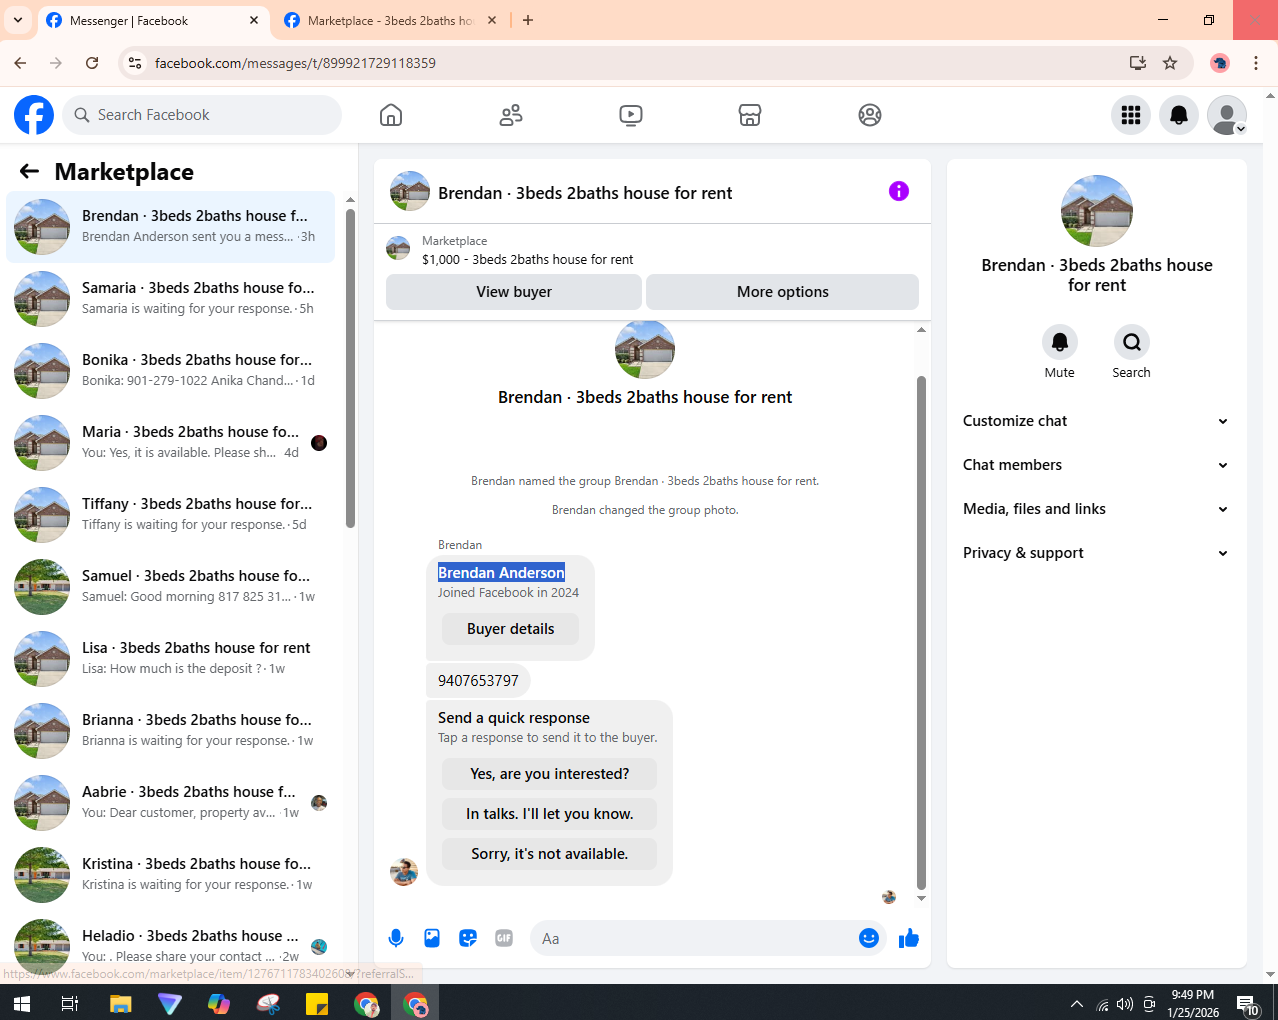Screen dimensions: 1278x1020
Task: Open a new browser tab
Action: [528, 20]
